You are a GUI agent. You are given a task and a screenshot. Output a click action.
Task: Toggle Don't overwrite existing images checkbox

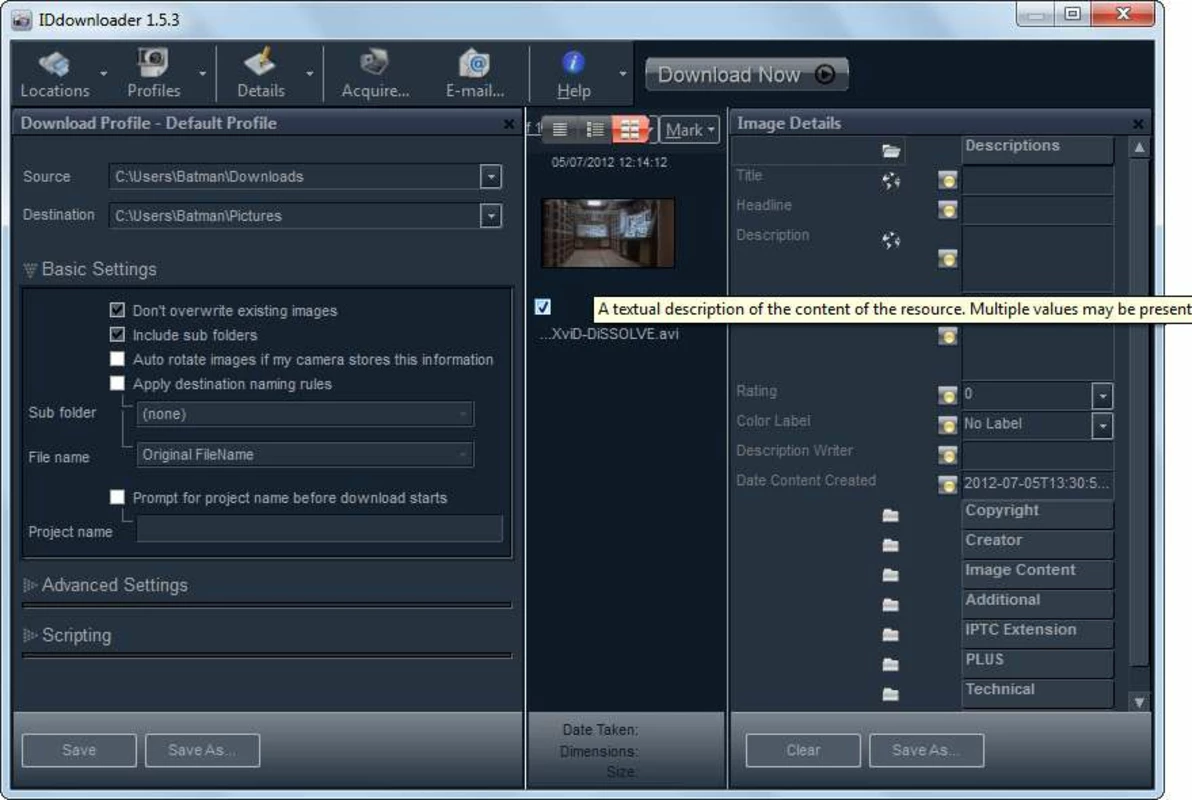tap(117, 310)
